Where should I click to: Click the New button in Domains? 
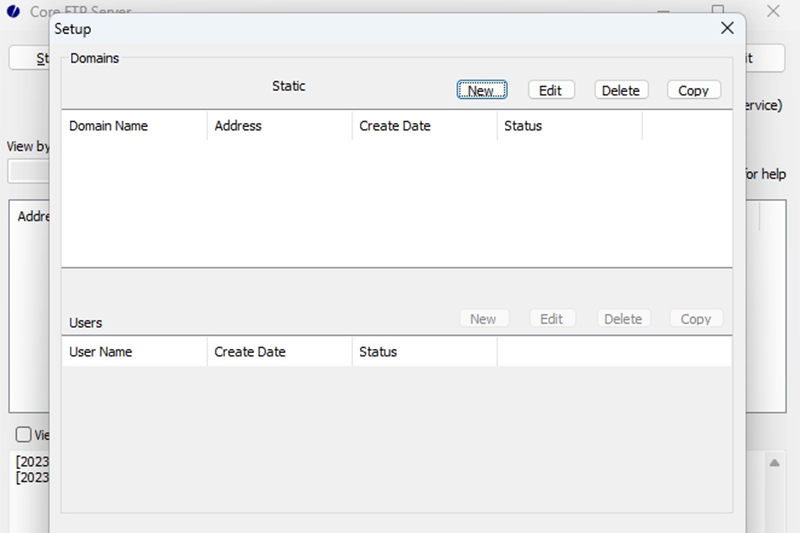(482, 90)
